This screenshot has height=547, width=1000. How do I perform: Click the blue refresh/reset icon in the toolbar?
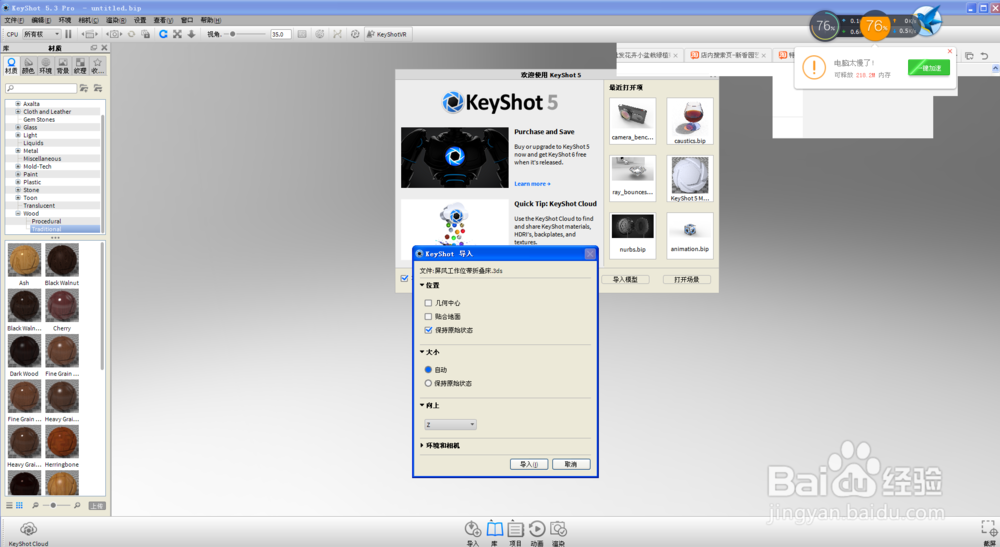click(x=163, y=34)
